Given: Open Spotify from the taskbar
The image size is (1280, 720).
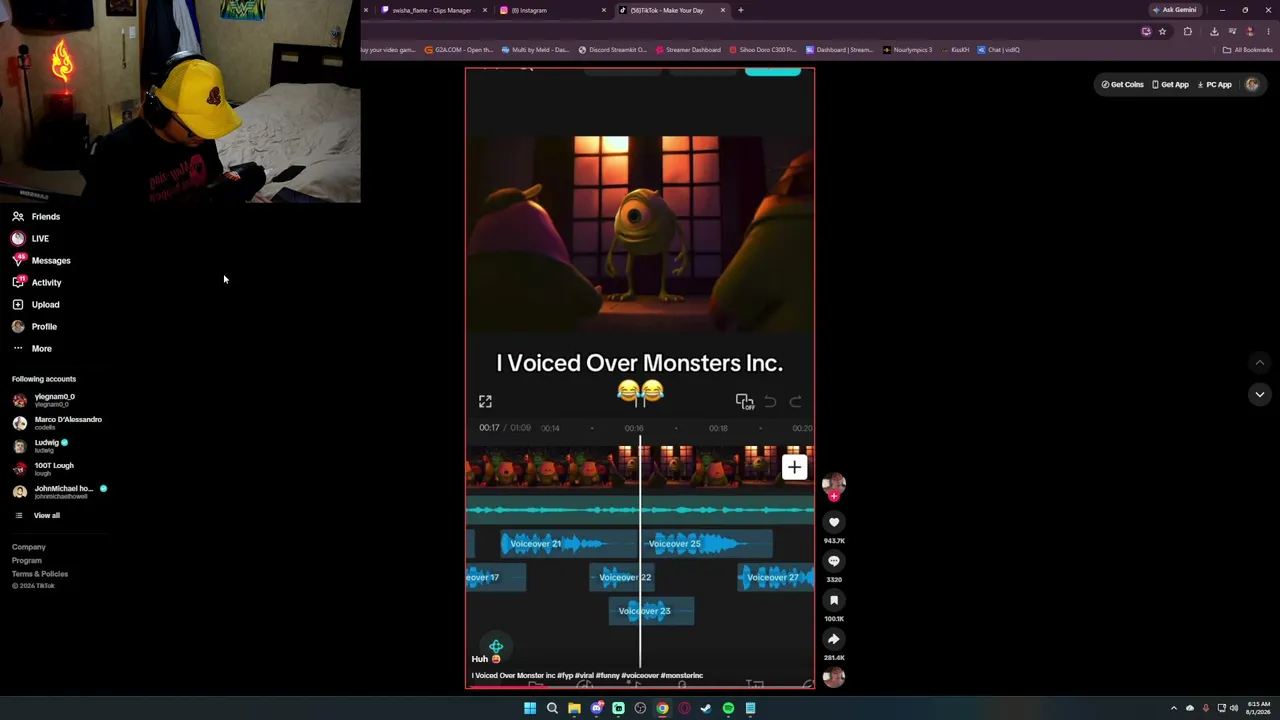Looking at the screenshot, I should click(728, 708).
